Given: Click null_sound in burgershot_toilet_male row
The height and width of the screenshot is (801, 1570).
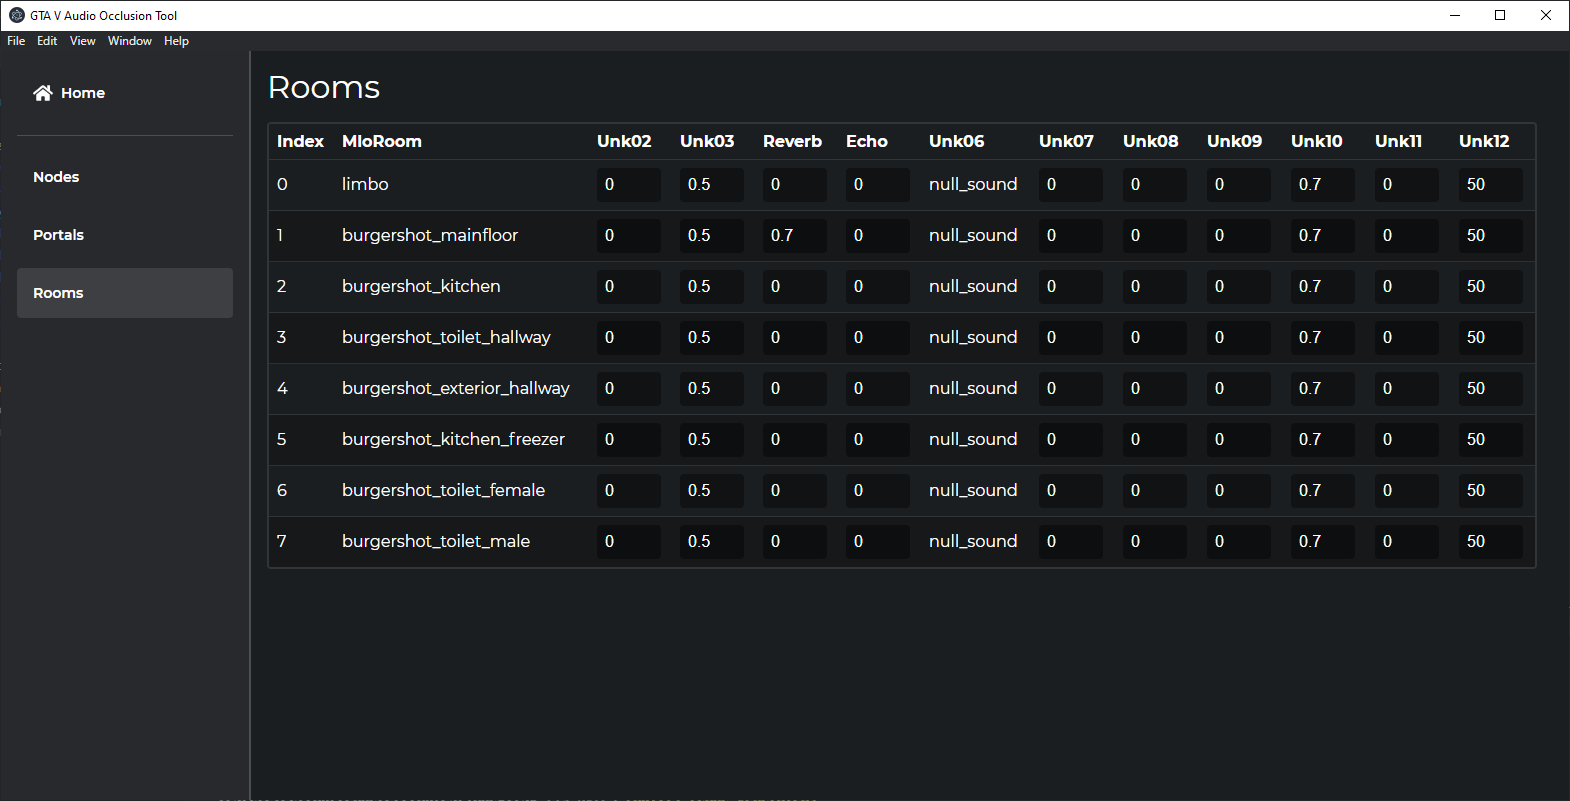Looking at the screenshot, I should click(x=973, y=541).
